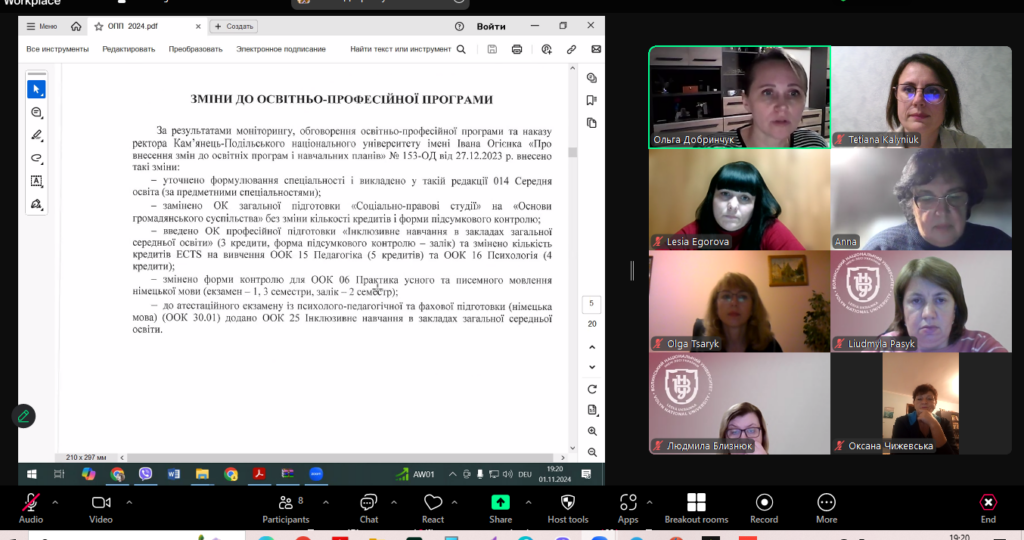1024x540 pixels.
Task: Click the Создать new tab button
Action: tap(234, 26)
